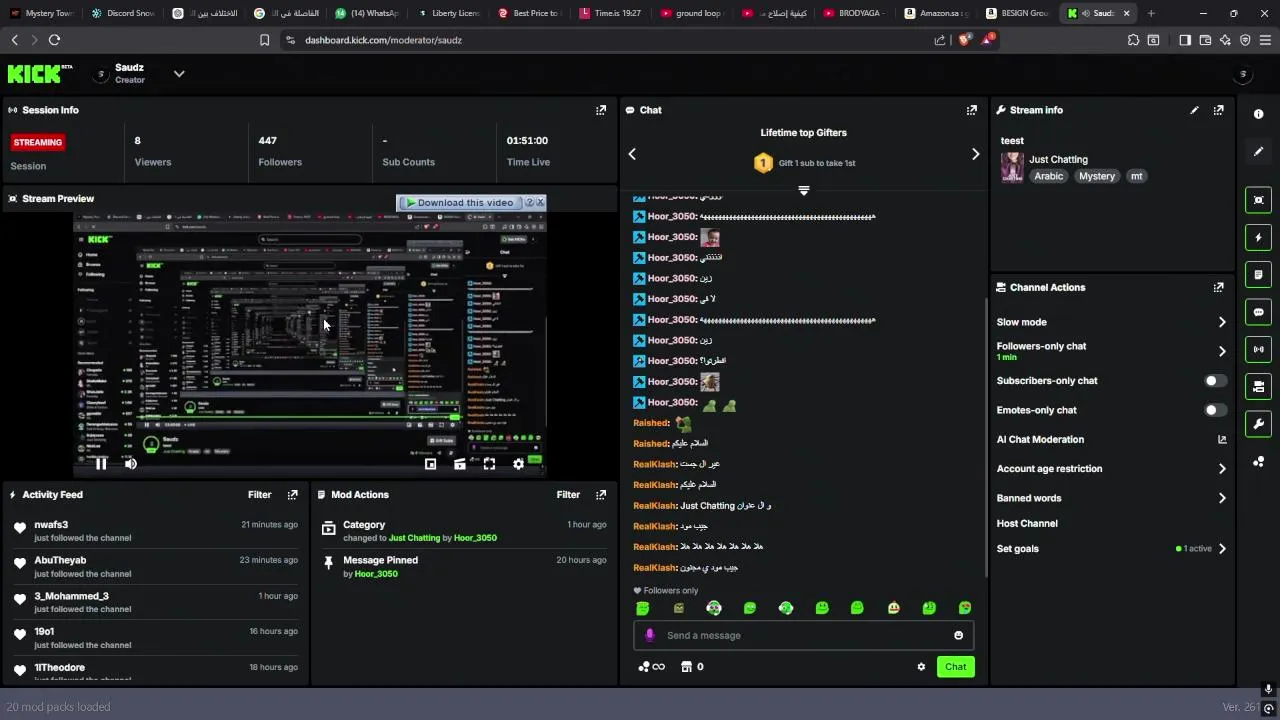
Task: Open broadcast signal icon in right sidebar
Action: click(1259, 349)
